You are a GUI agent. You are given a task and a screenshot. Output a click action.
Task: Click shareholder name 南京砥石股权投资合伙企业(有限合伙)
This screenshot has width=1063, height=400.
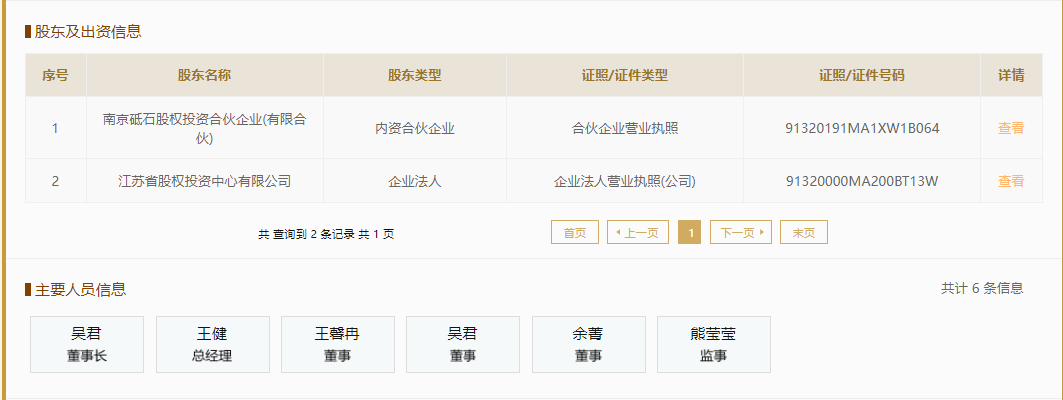tap(205, 128)
